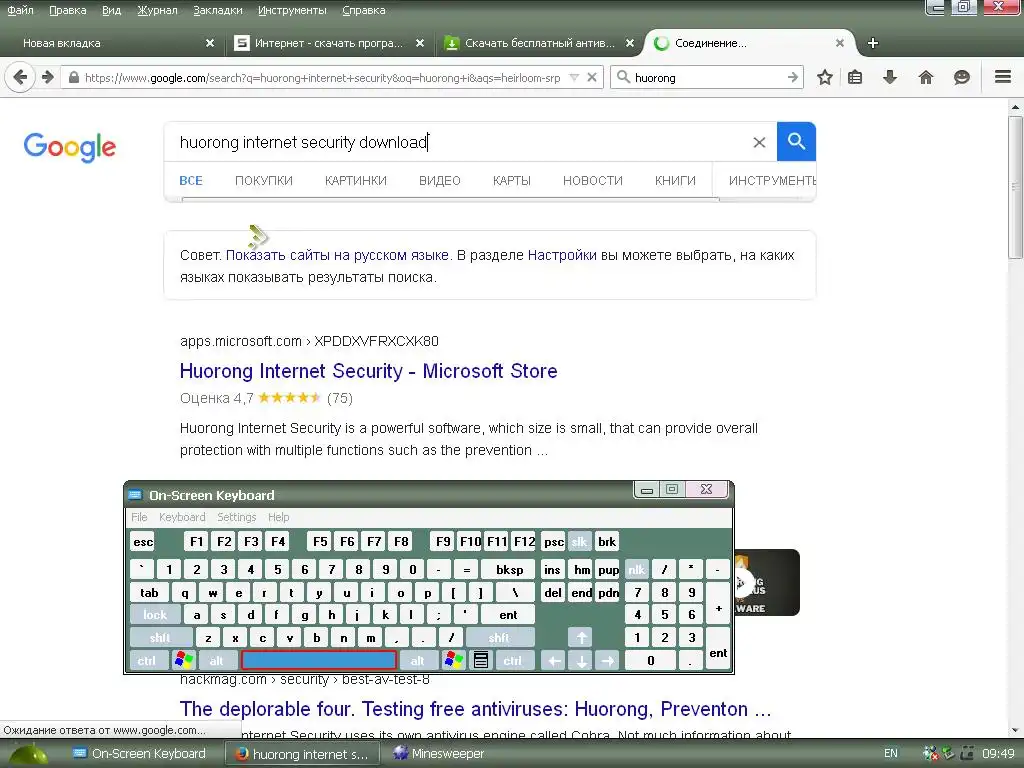1024x768 pixels.
Task: Click the tab key on keyboard
Action: click(150, 592)
